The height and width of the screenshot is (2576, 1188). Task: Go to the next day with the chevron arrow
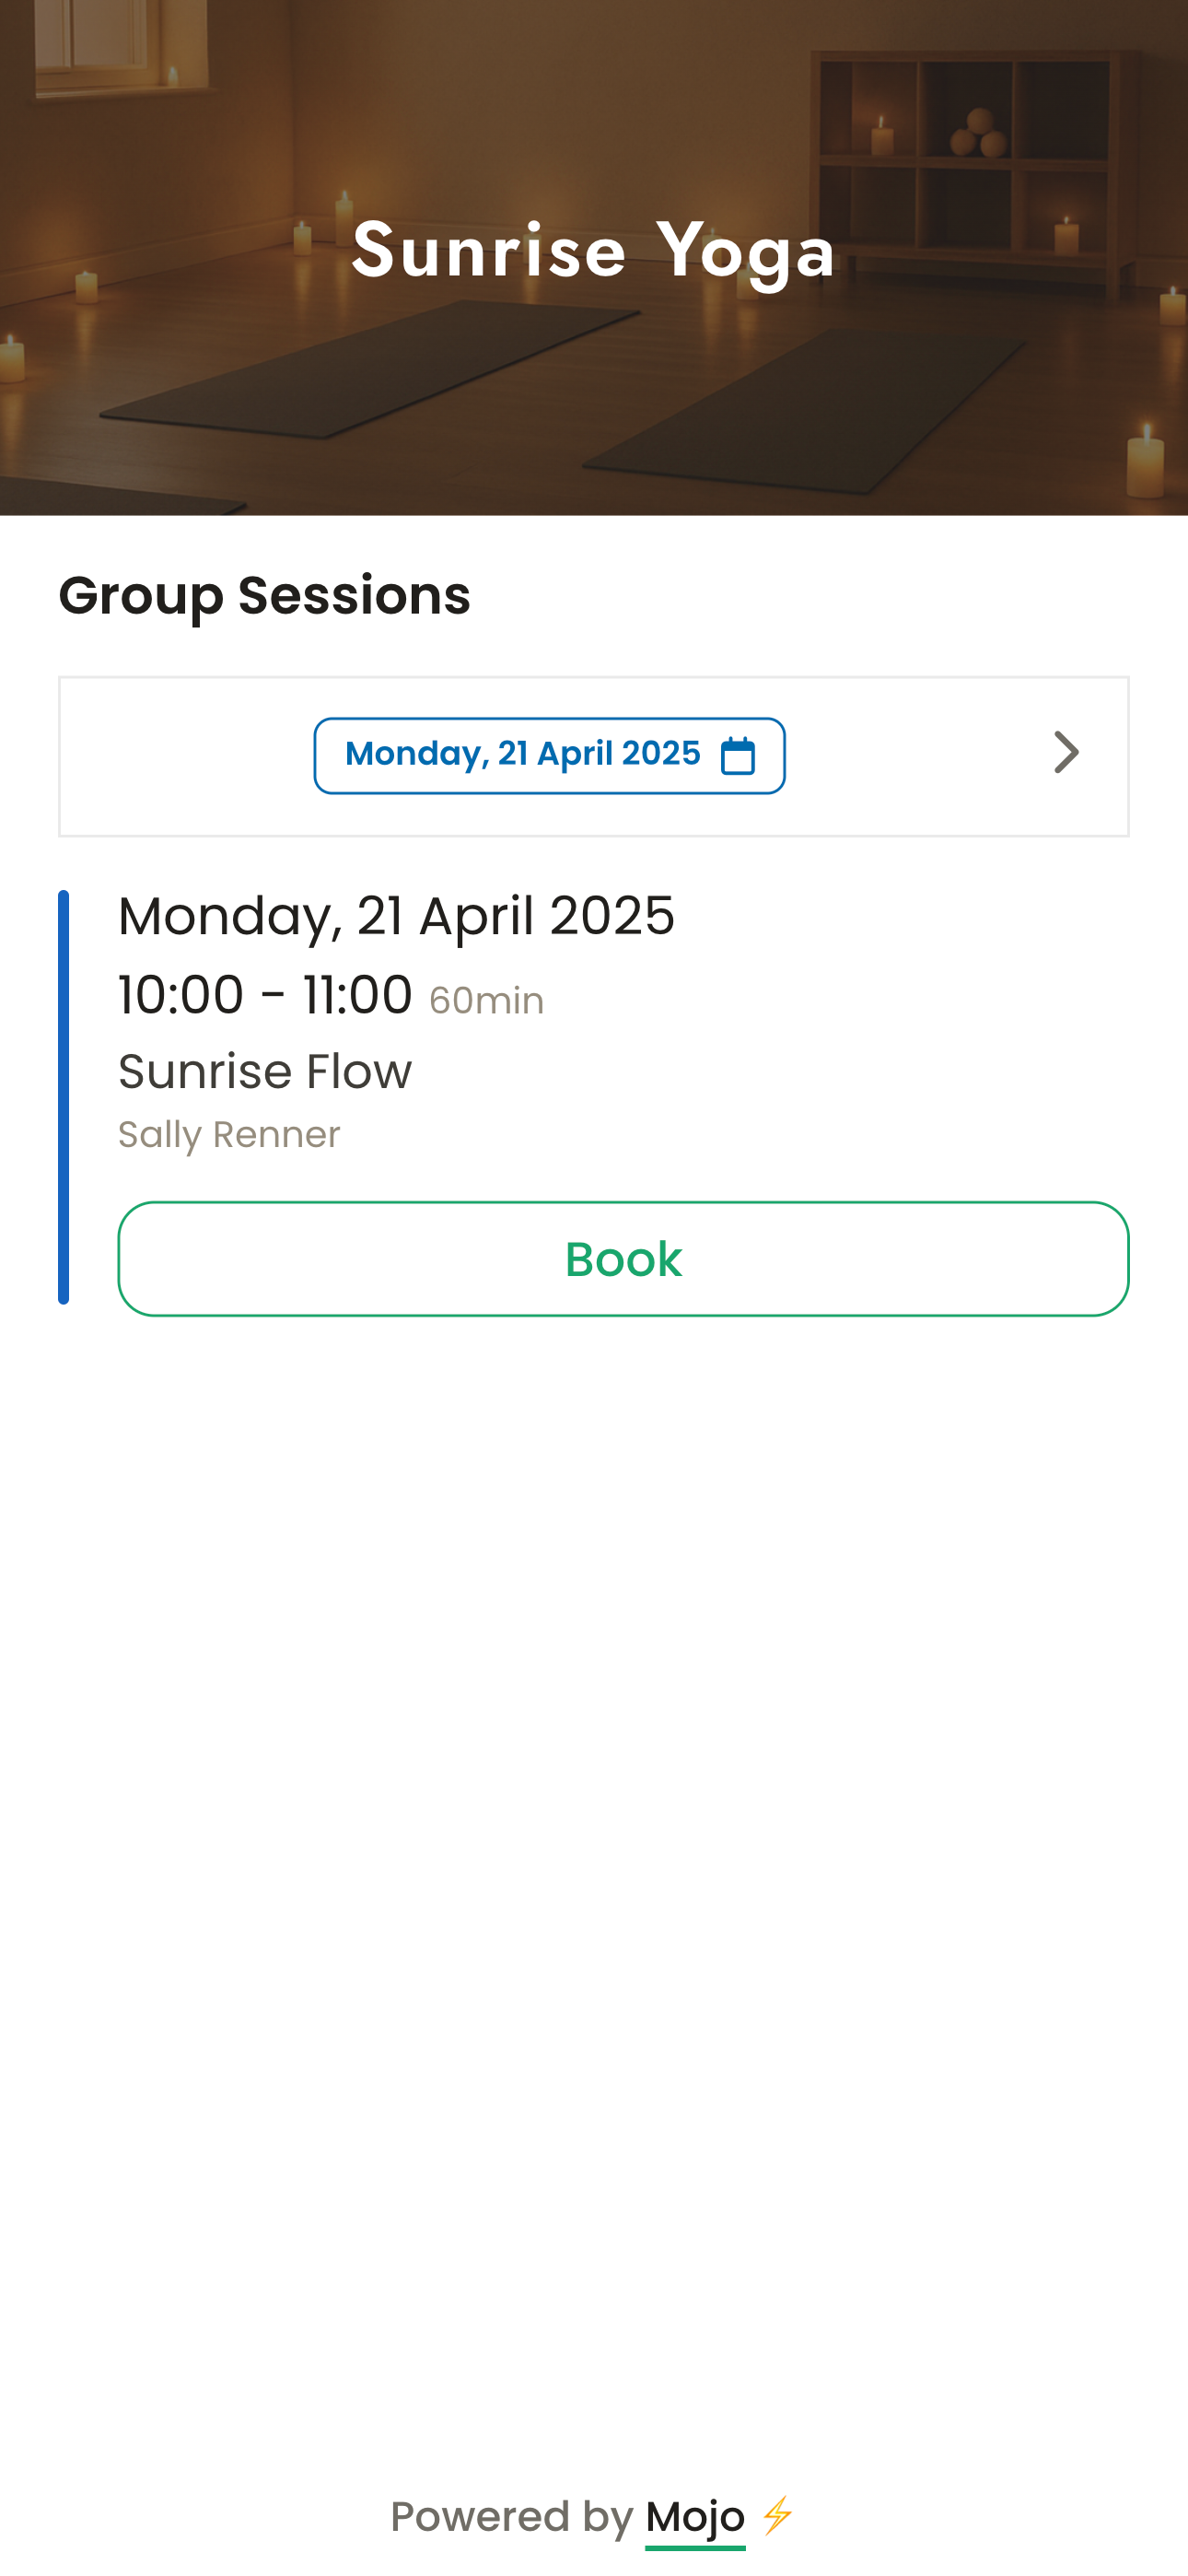pos(1066,753)
